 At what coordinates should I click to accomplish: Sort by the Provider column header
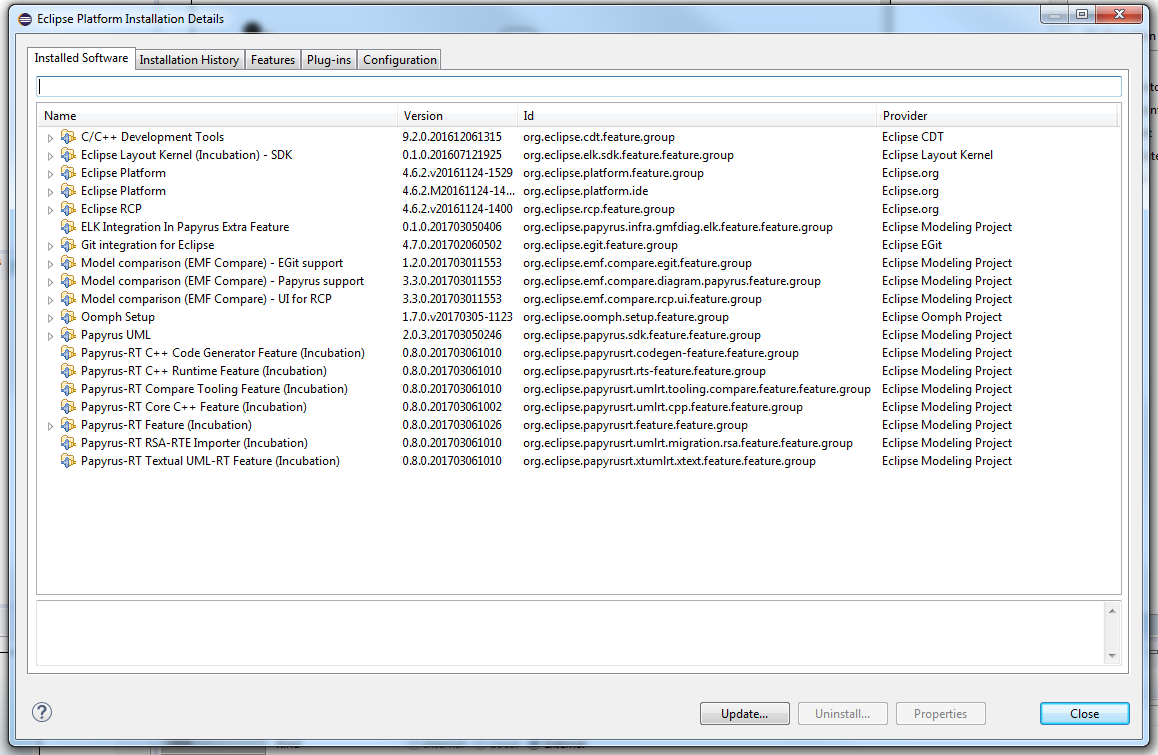(x=996, y=116)
